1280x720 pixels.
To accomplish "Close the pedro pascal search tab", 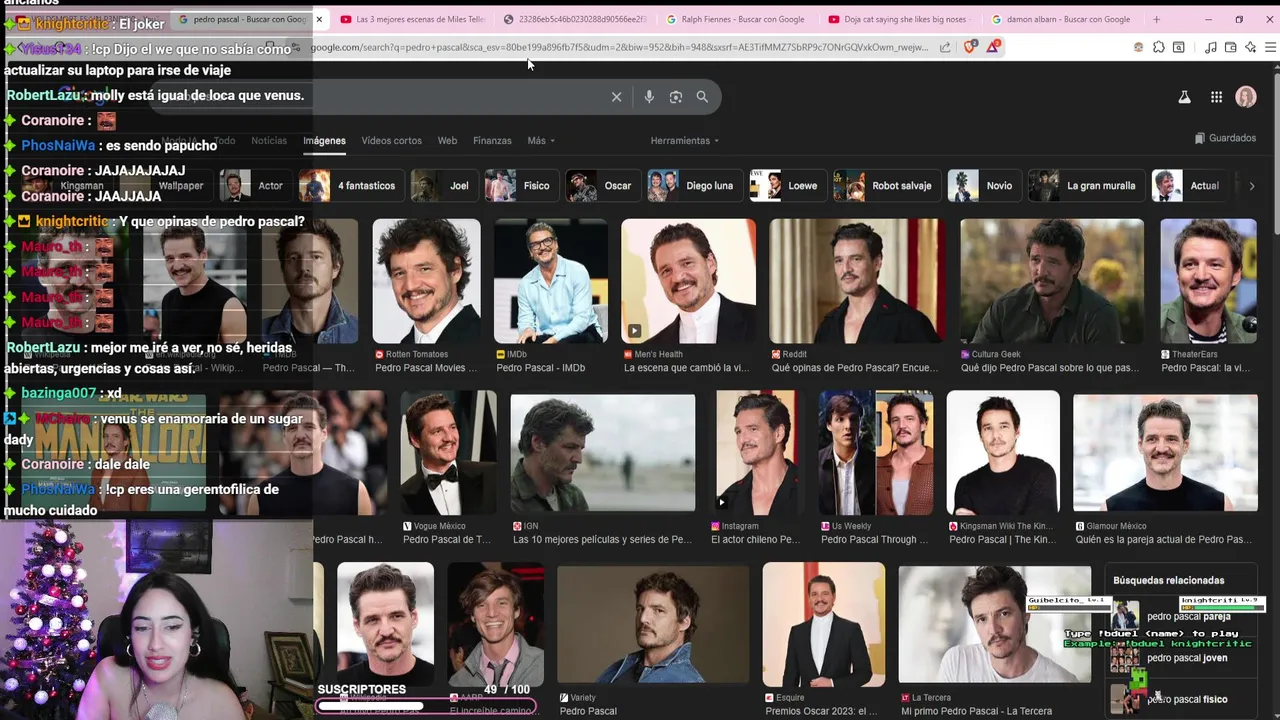I will pyautogui.click(x=319, y=19).
